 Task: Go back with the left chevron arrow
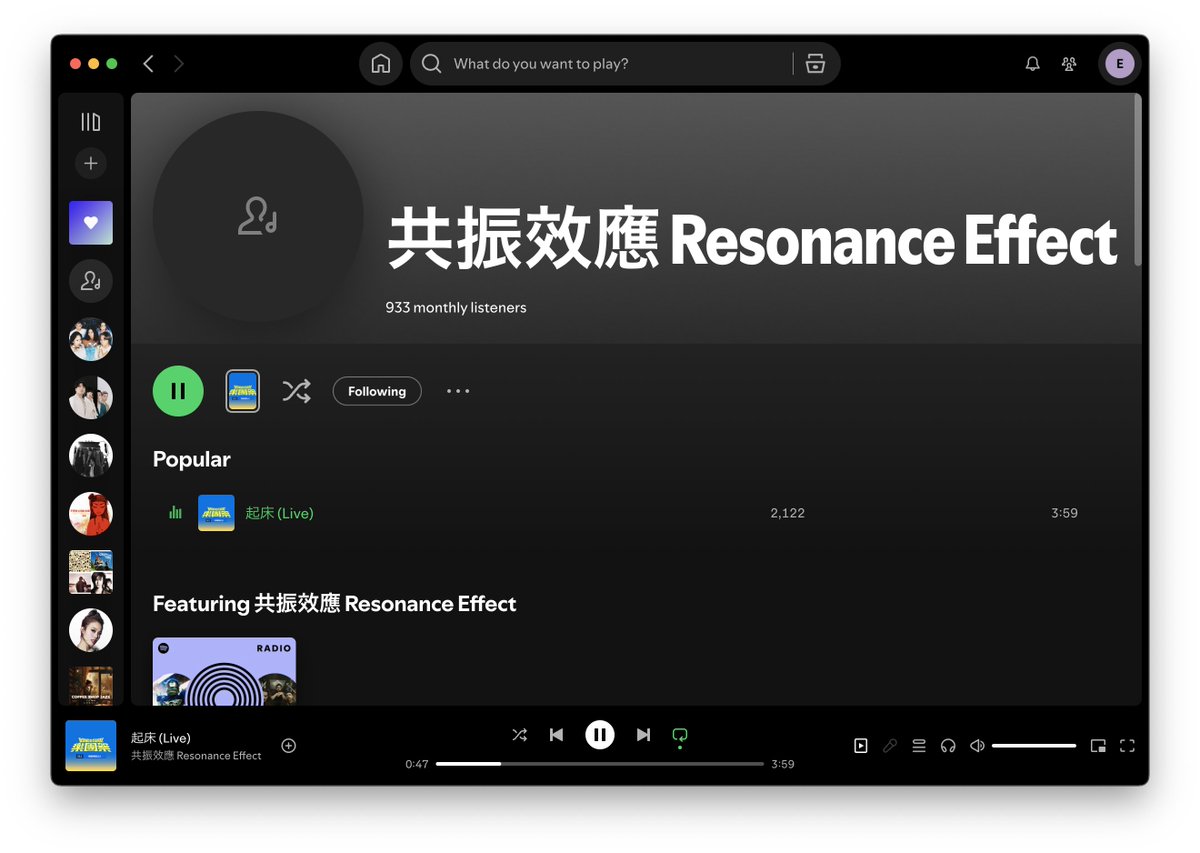tap(148, 64)
